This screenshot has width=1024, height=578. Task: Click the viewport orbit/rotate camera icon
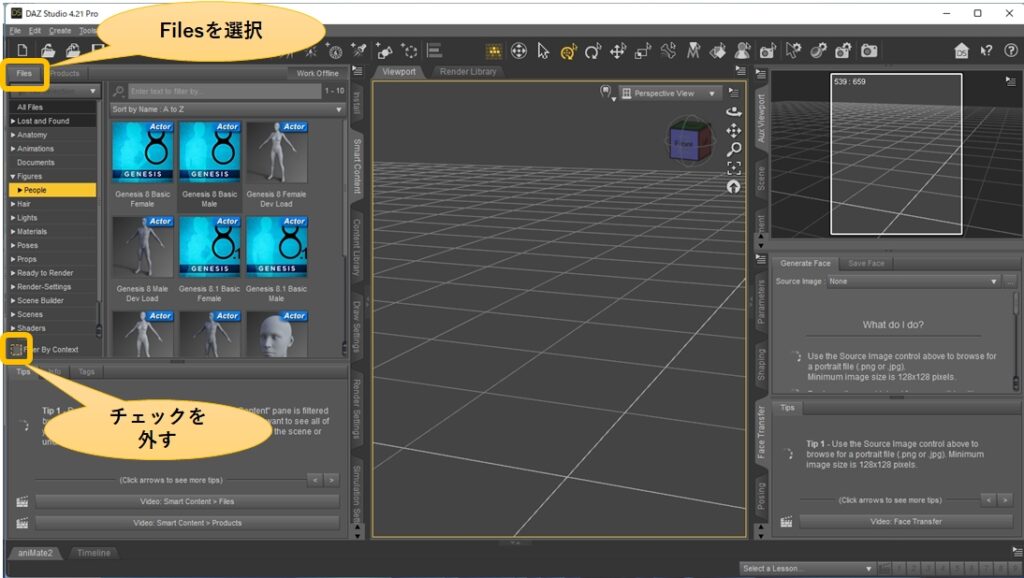tap(734, 112)
